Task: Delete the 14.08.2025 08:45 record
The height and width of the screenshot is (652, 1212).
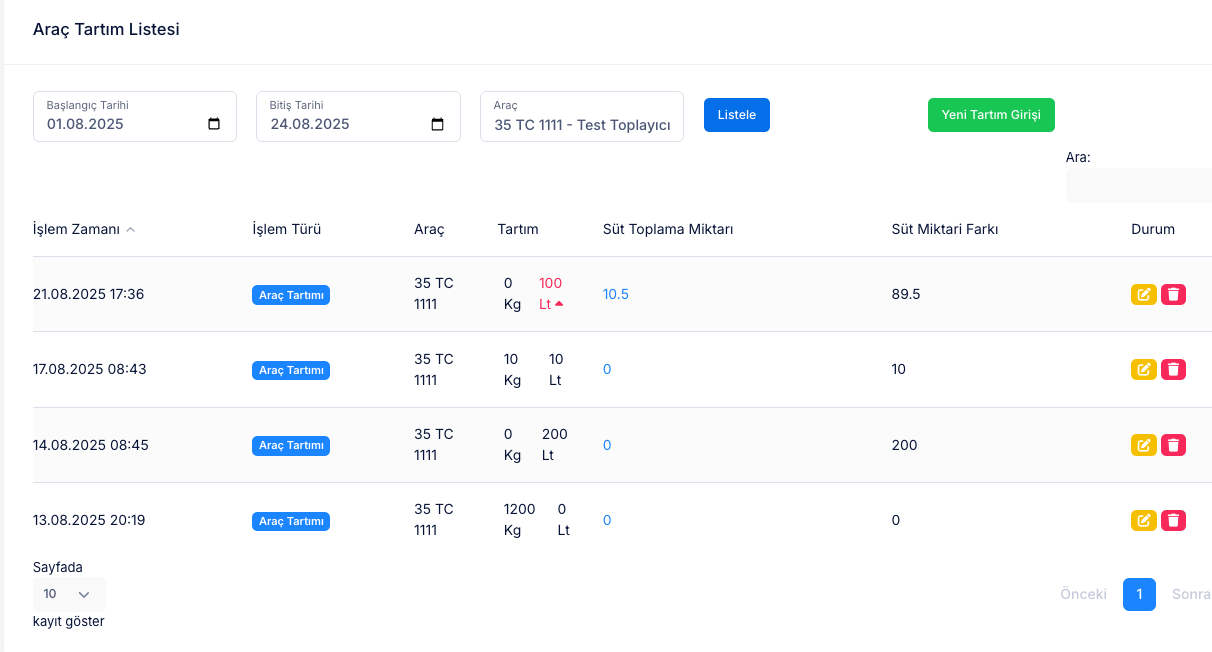Action: pos(1174,445)
